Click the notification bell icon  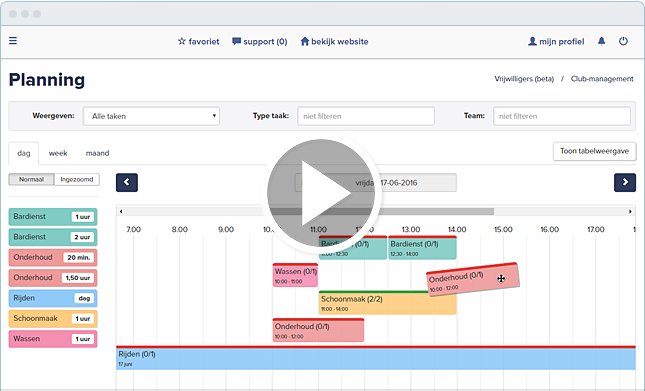tap(601, 41)
